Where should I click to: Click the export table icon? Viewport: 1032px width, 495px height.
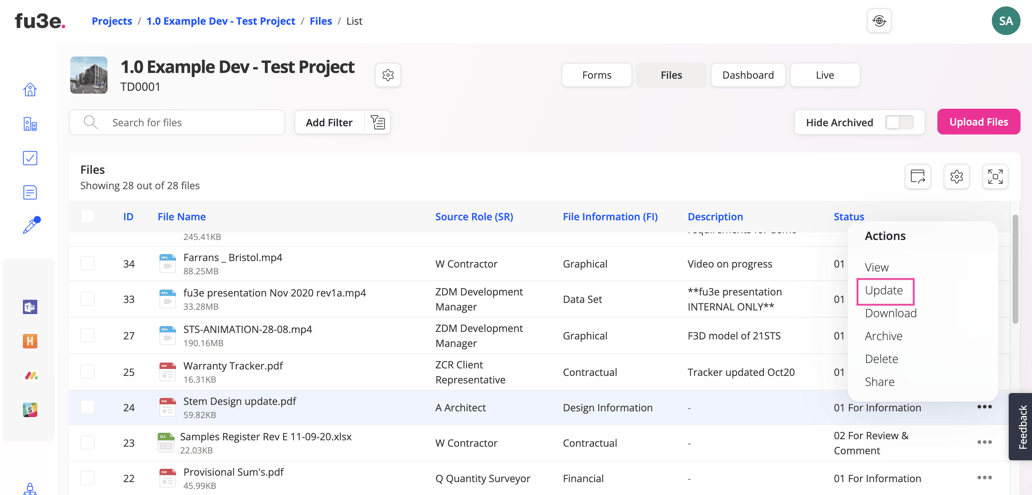[x=918, y=177]
